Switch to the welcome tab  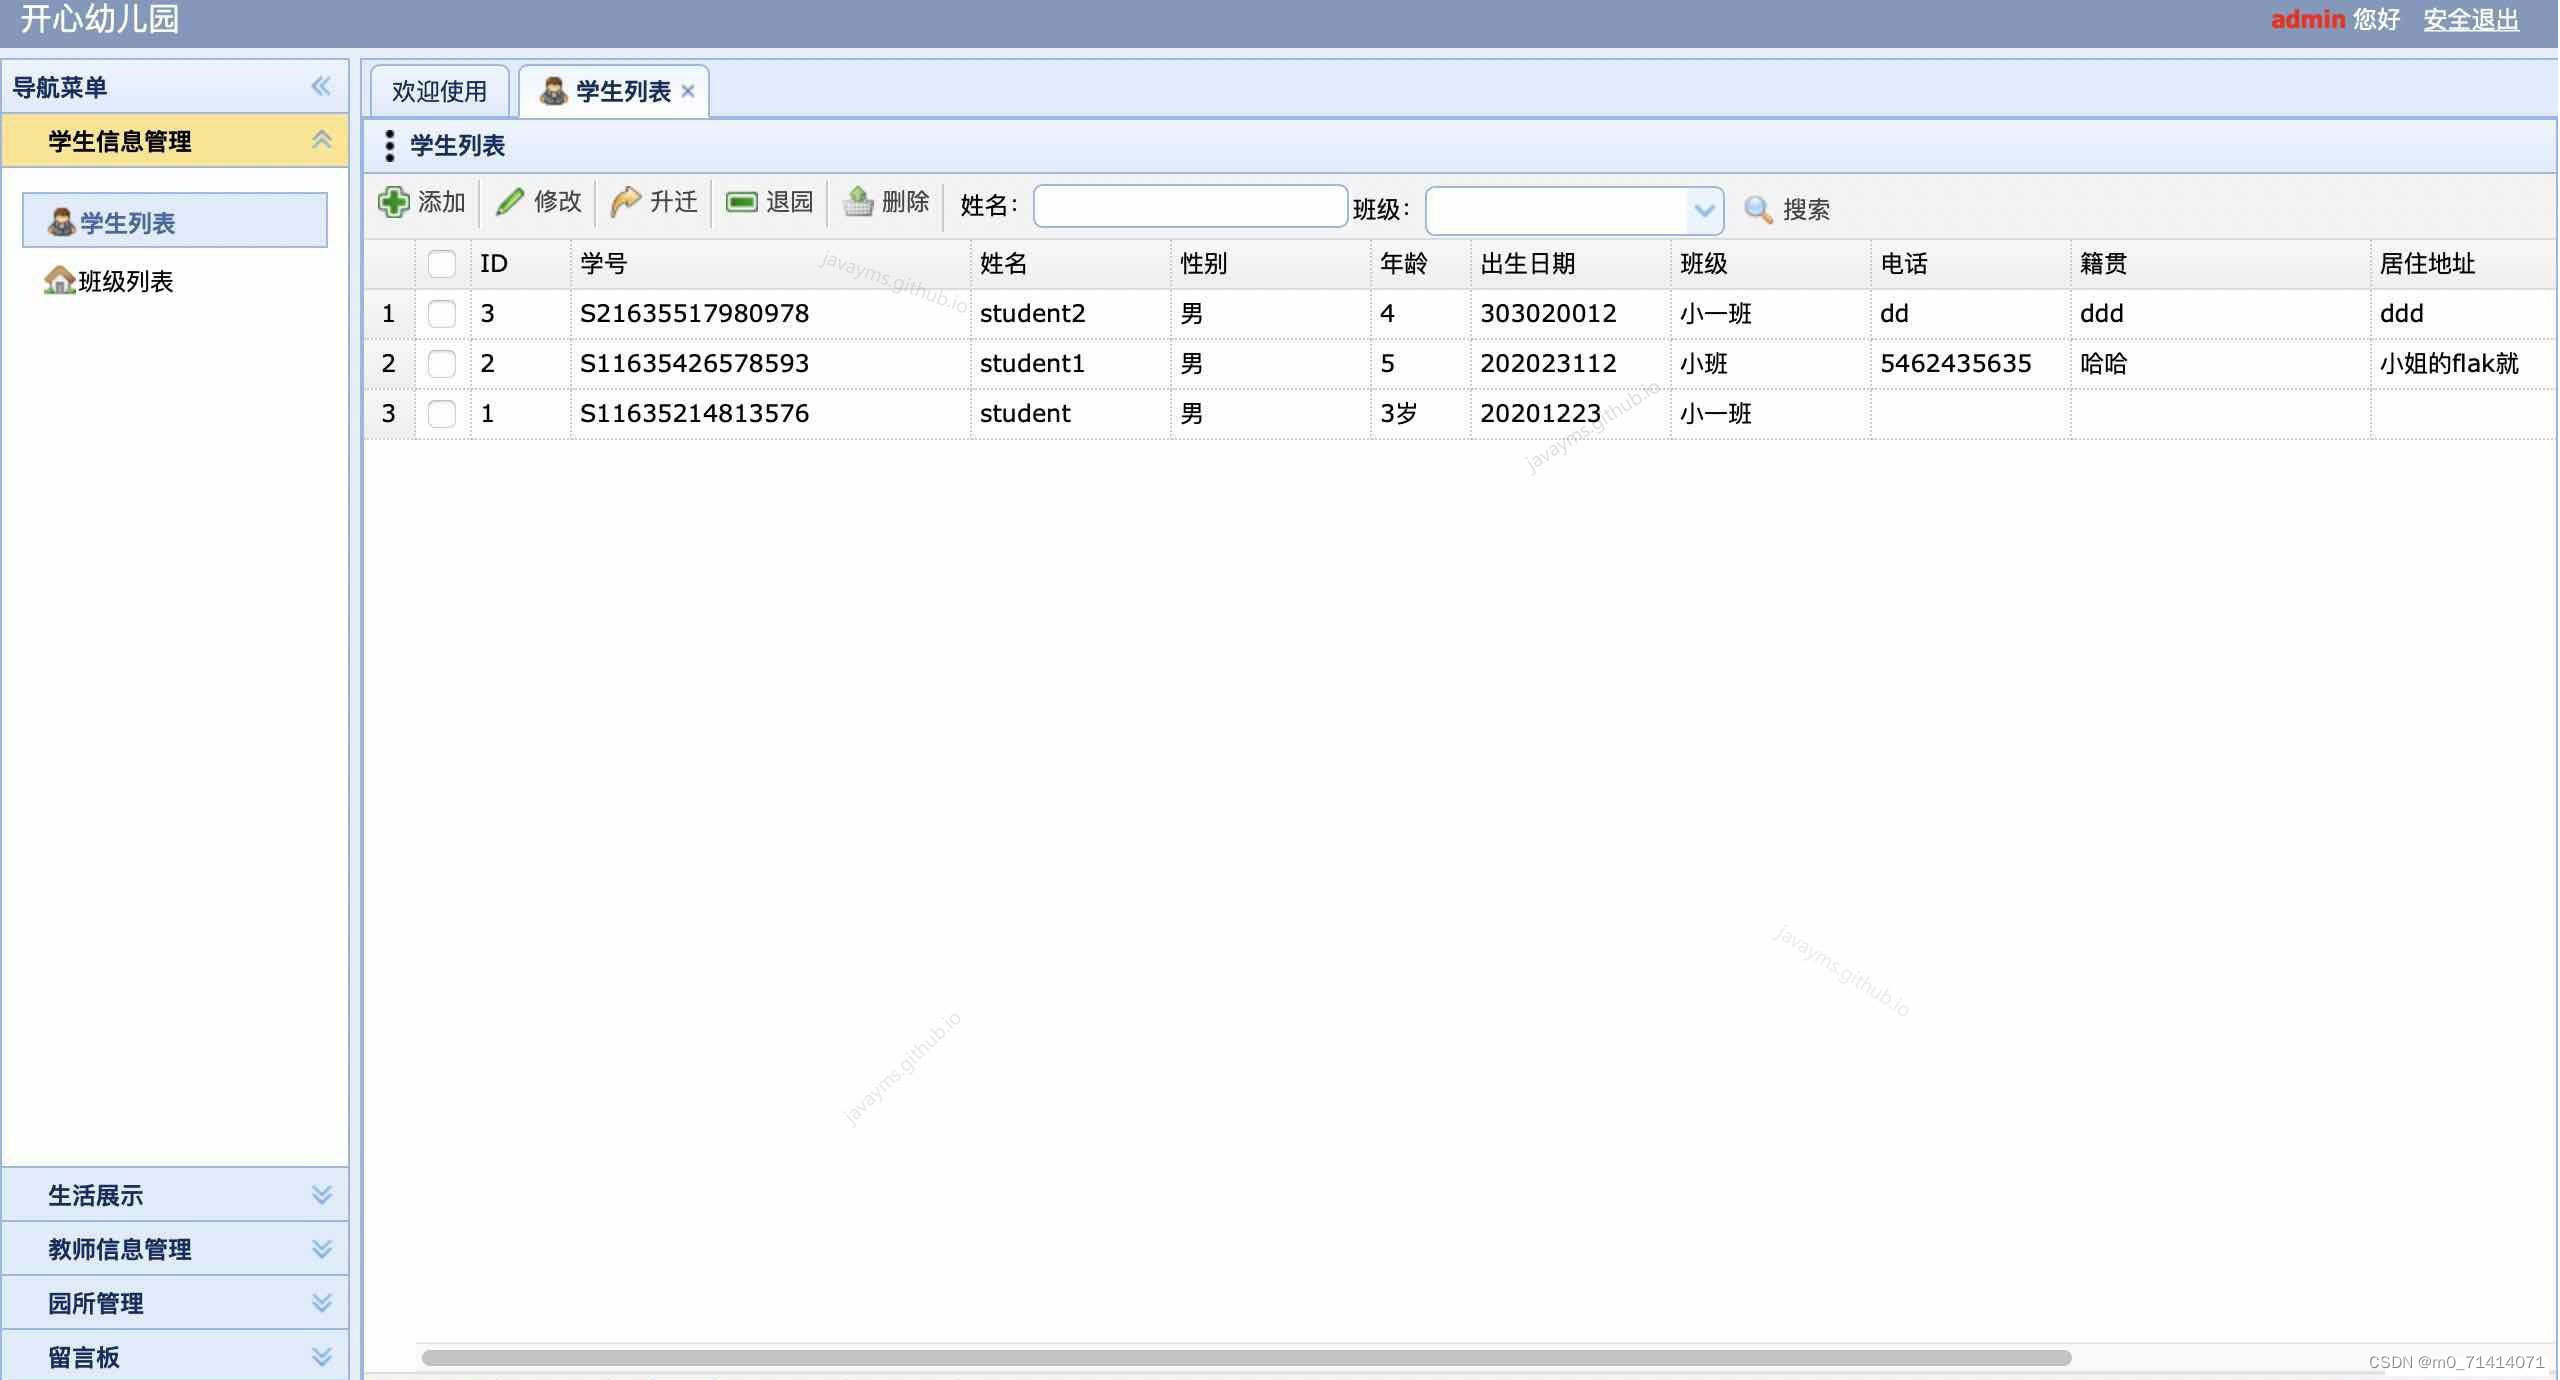tap(439, 91)
